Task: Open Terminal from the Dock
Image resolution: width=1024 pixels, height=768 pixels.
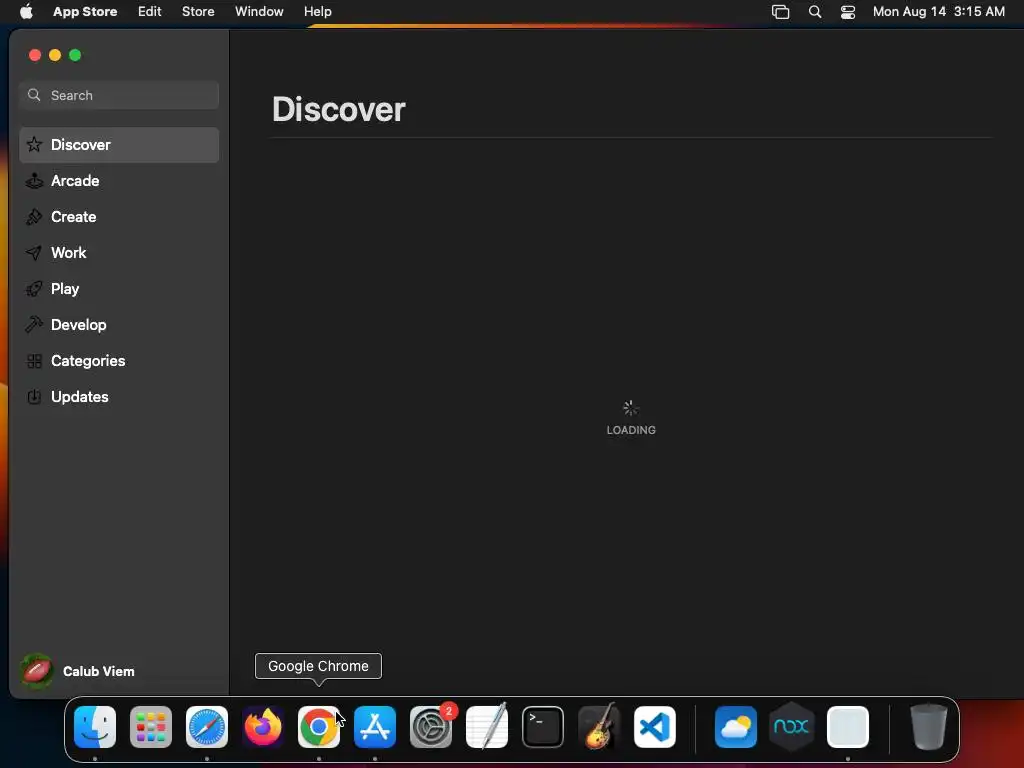Action: (543, 727)
